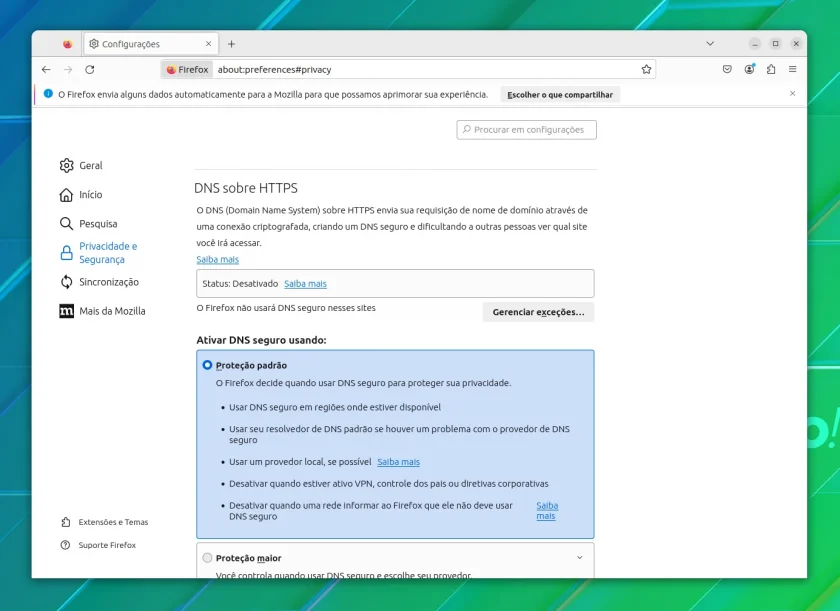Close the Firefox window

[796, 44]
